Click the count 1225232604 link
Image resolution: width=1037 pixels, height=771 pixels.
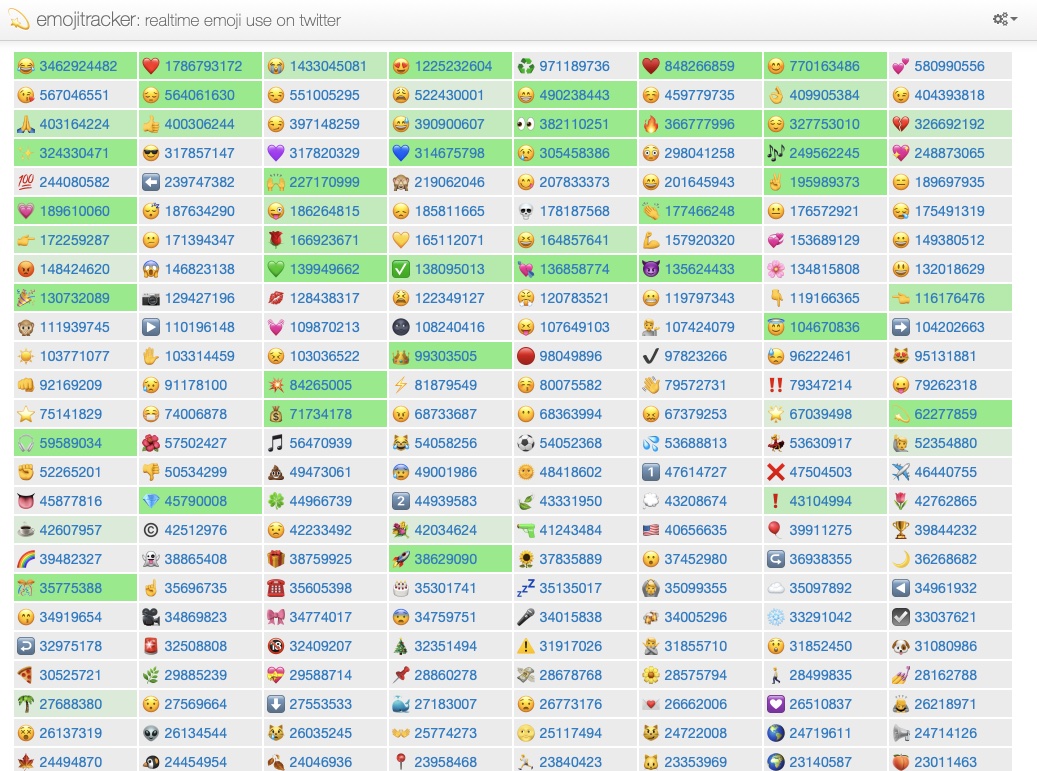click(x=453, y=67)
